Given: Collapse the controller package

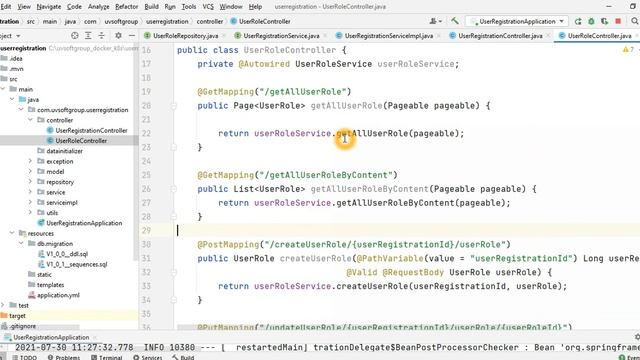Looking at the screenshot, I should 30,120.
